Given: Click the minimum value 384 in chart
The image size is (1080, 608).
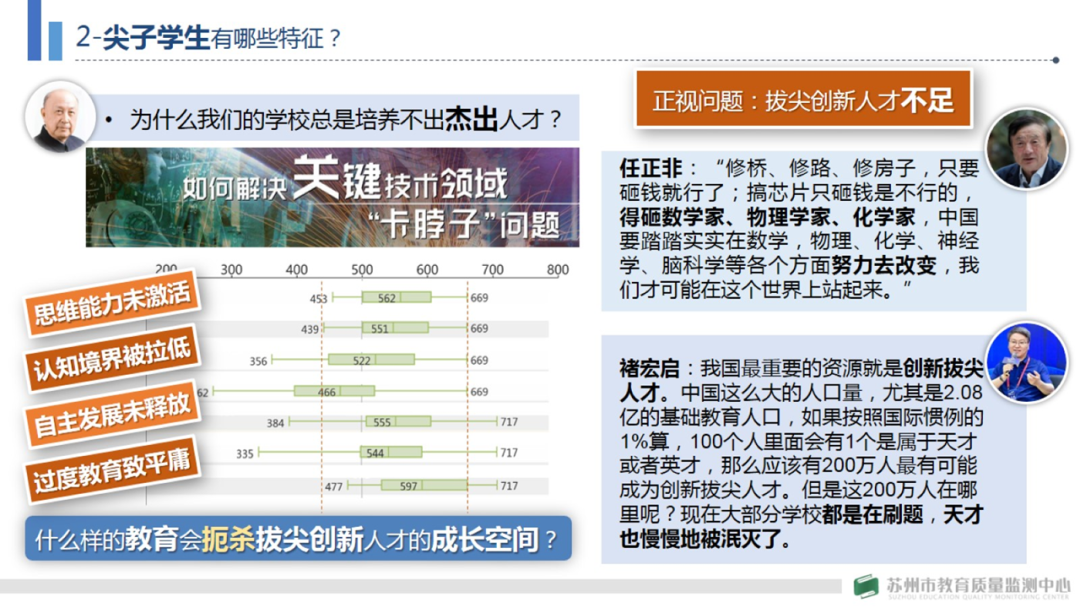Looking at the screenshot, I should 276,423.
